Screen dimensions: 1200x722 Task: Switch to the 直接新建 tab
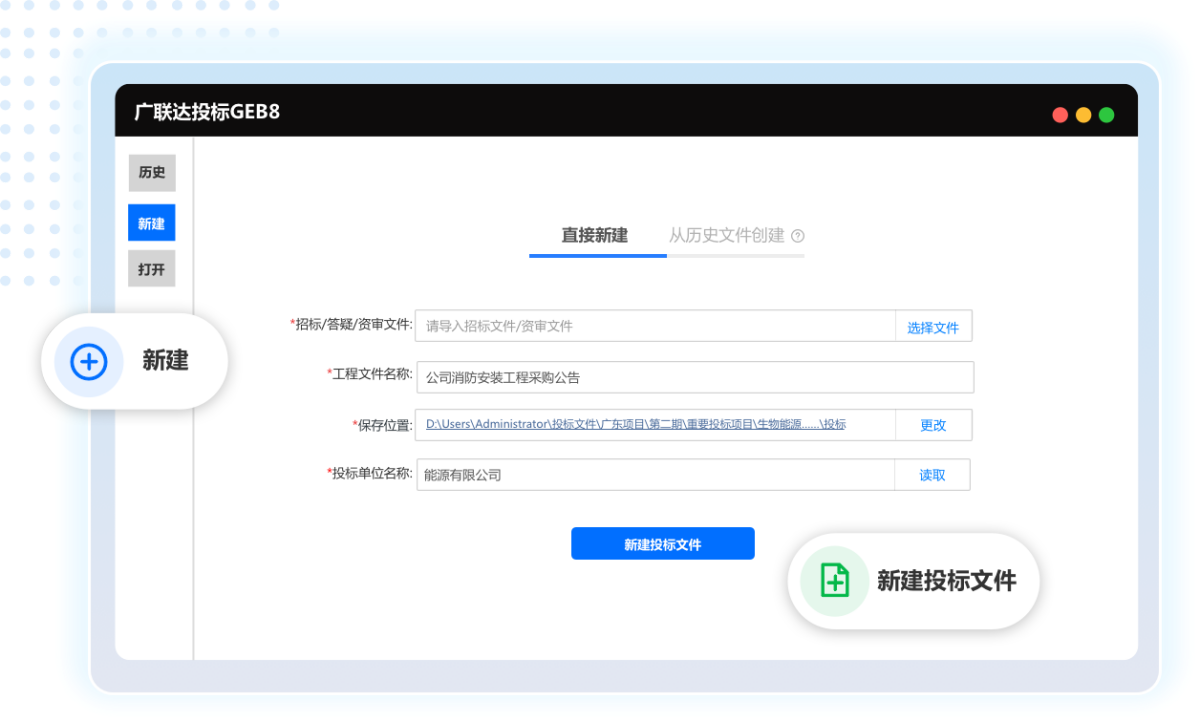596,236
